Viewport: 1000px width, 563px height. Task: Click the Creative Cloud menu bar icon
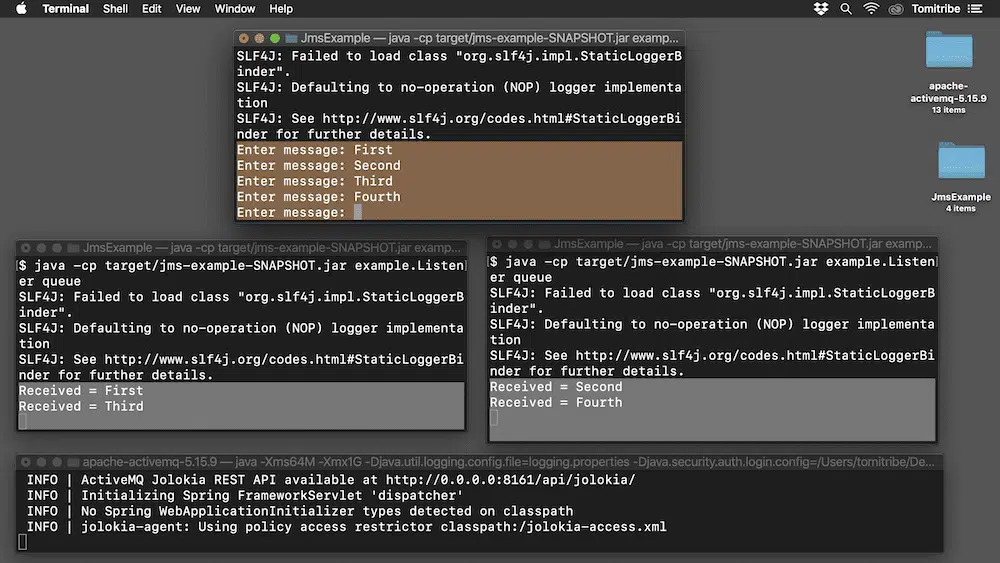point(897,9)
